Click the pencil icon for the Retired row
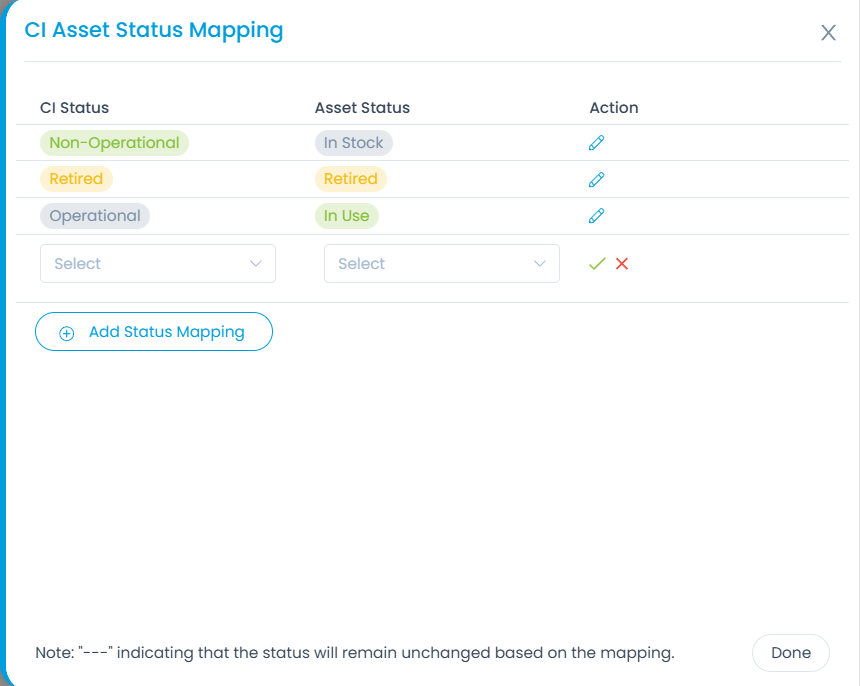The image size is (860, 686). [596, 180]
